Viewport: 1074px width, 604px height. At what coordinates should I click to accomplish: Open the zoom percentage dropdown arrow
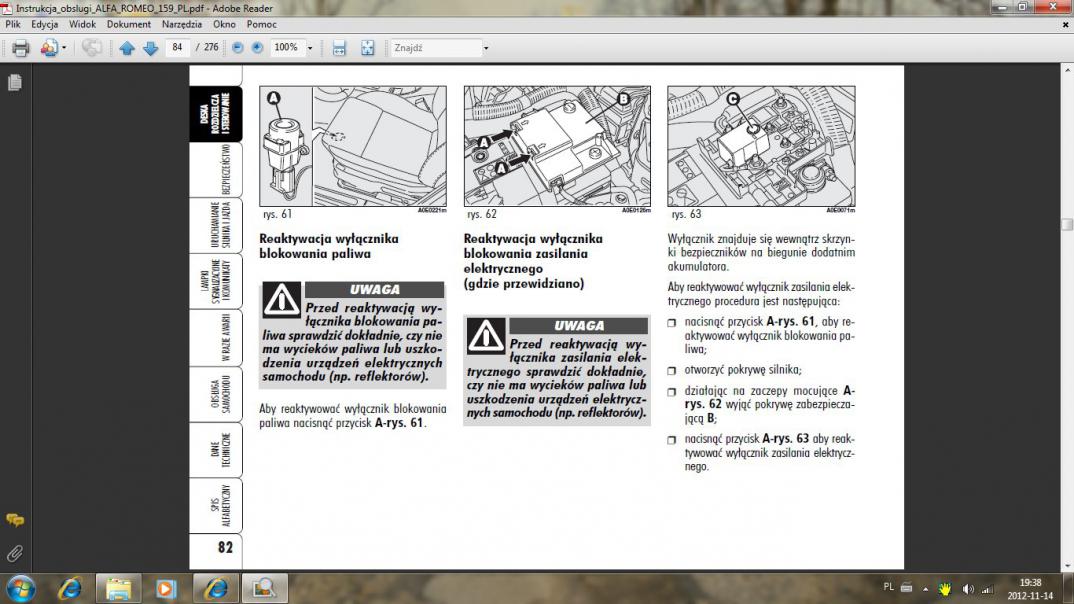pyautogui.click(x=310, y=48)
